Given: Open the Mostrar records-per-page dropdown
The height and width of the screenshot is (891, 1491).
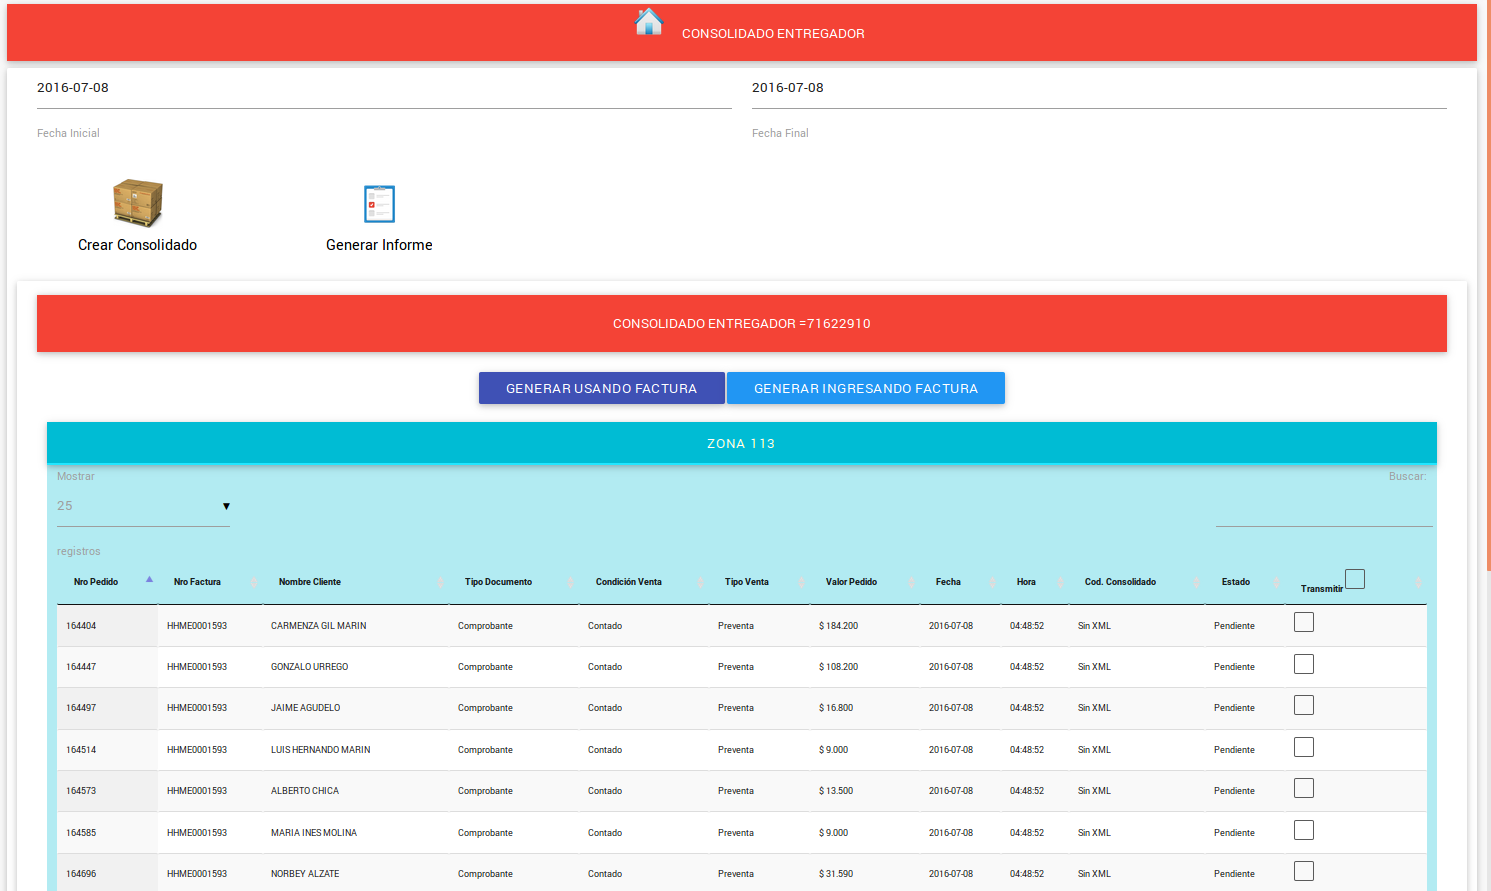Looking at the screenshot, I should tap(143, 506).
